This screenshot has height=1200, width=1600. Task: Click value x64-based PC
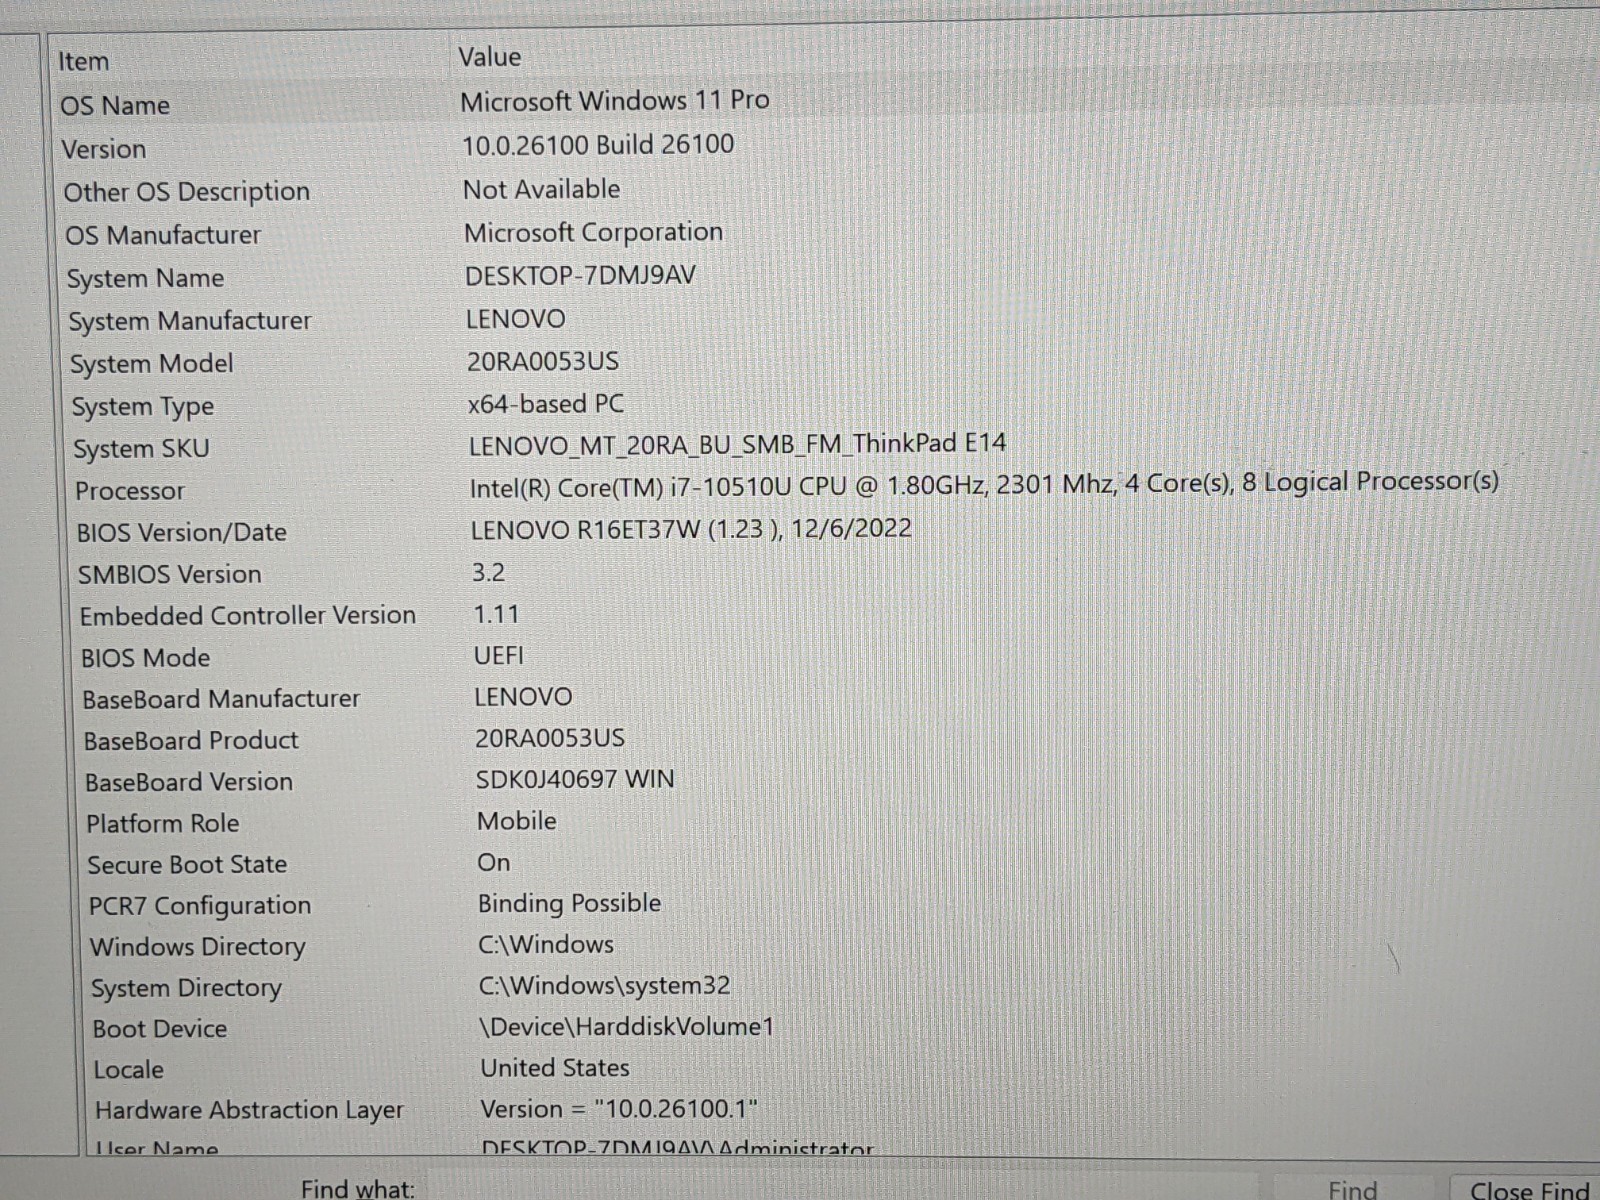546,404
